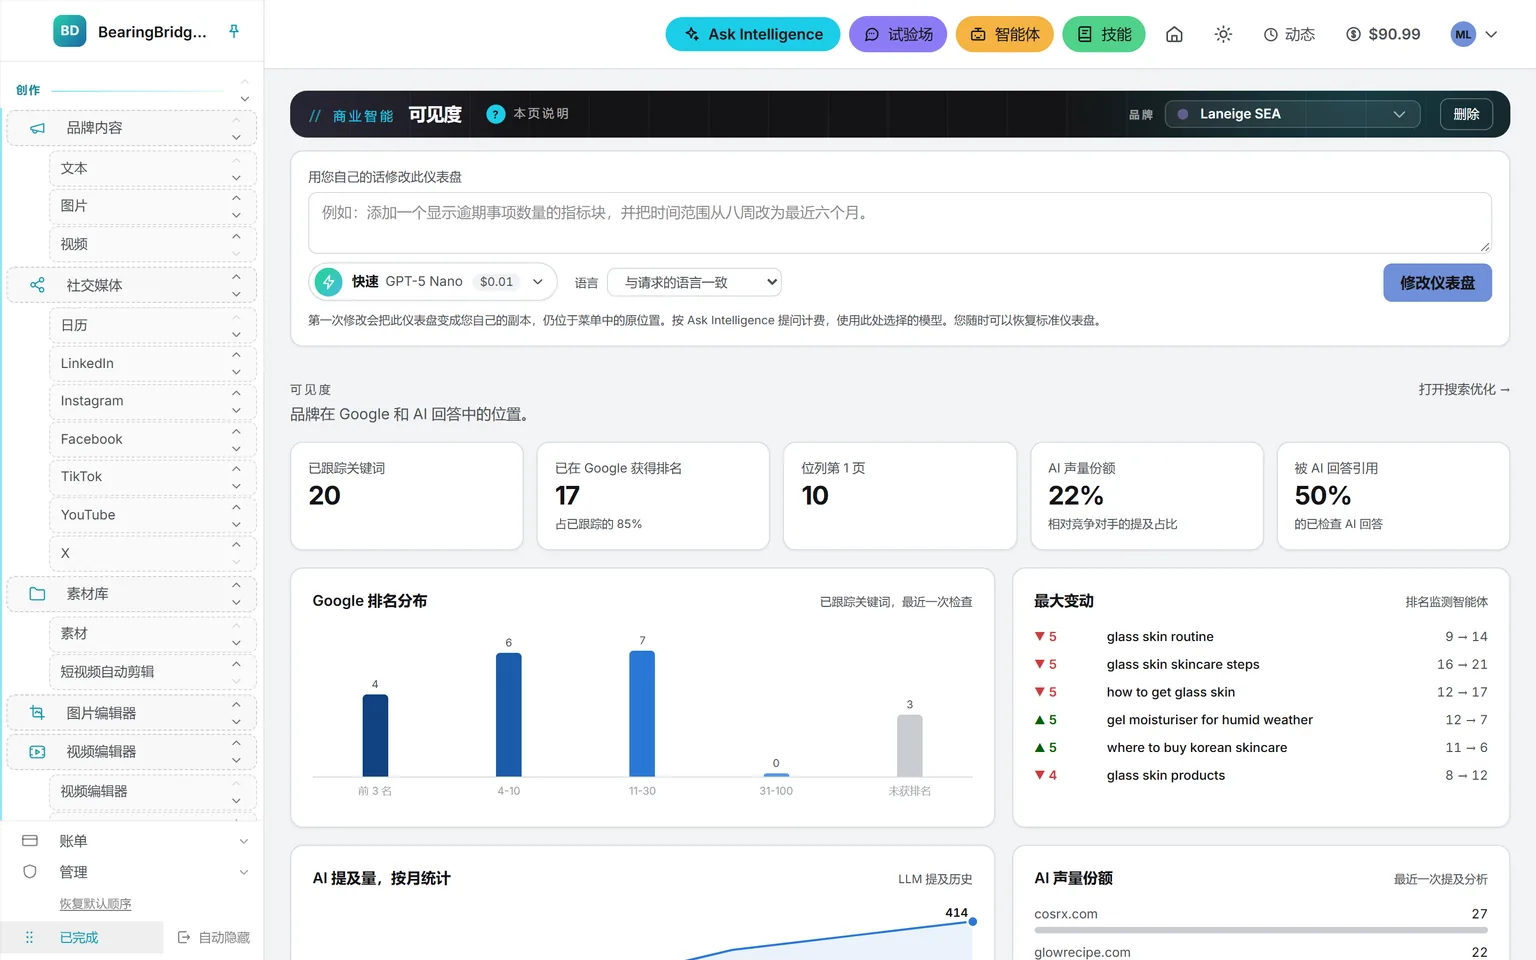Toggle light theme sun icon
Viewport: 1536px width, 960px height.
[1223, 34]
